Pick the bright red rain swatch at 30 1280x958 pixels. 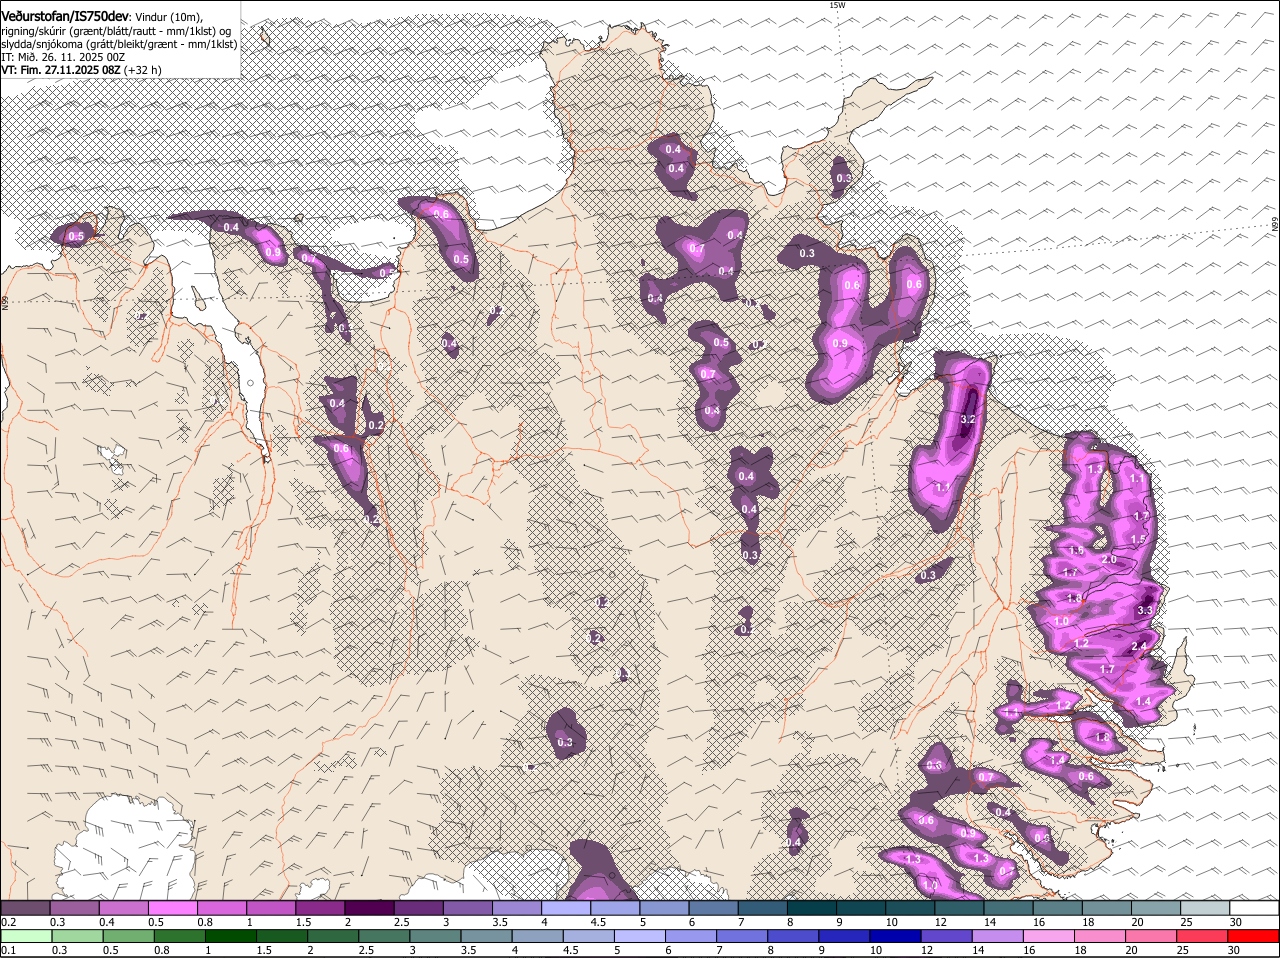[x=1252, y=936]
